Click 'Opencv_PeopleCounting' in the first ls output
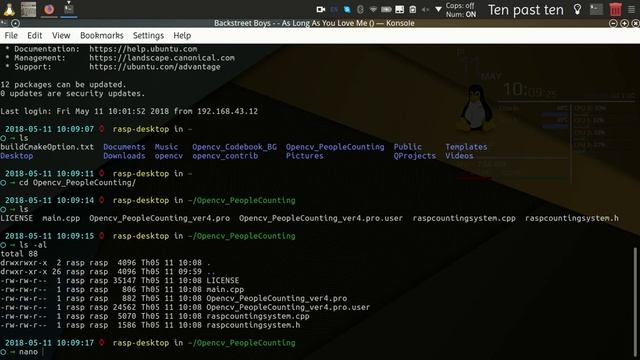This screenshot has height=360, width=640. point(335,147)
